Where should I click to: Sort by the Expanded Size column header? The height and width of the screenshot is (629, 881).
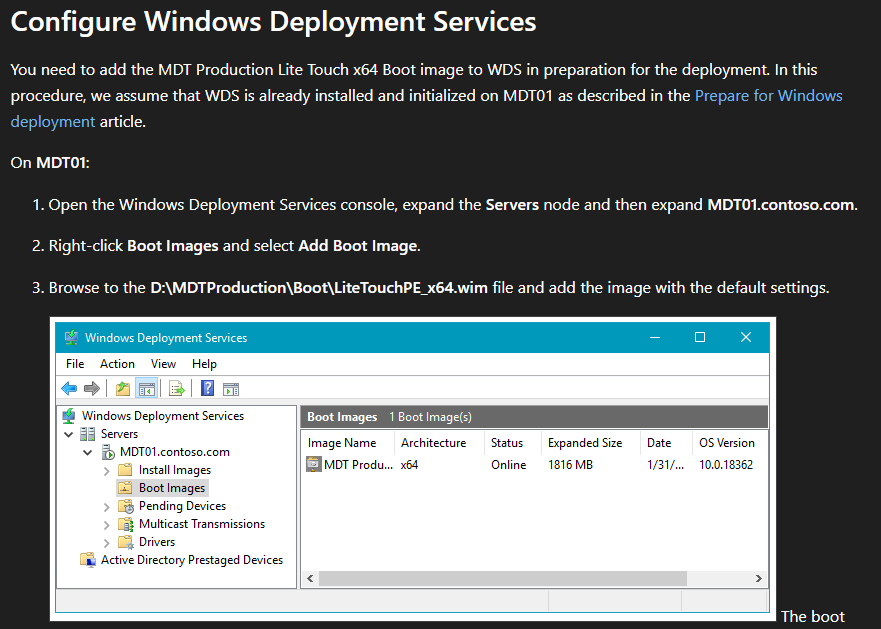coord(585,442)
